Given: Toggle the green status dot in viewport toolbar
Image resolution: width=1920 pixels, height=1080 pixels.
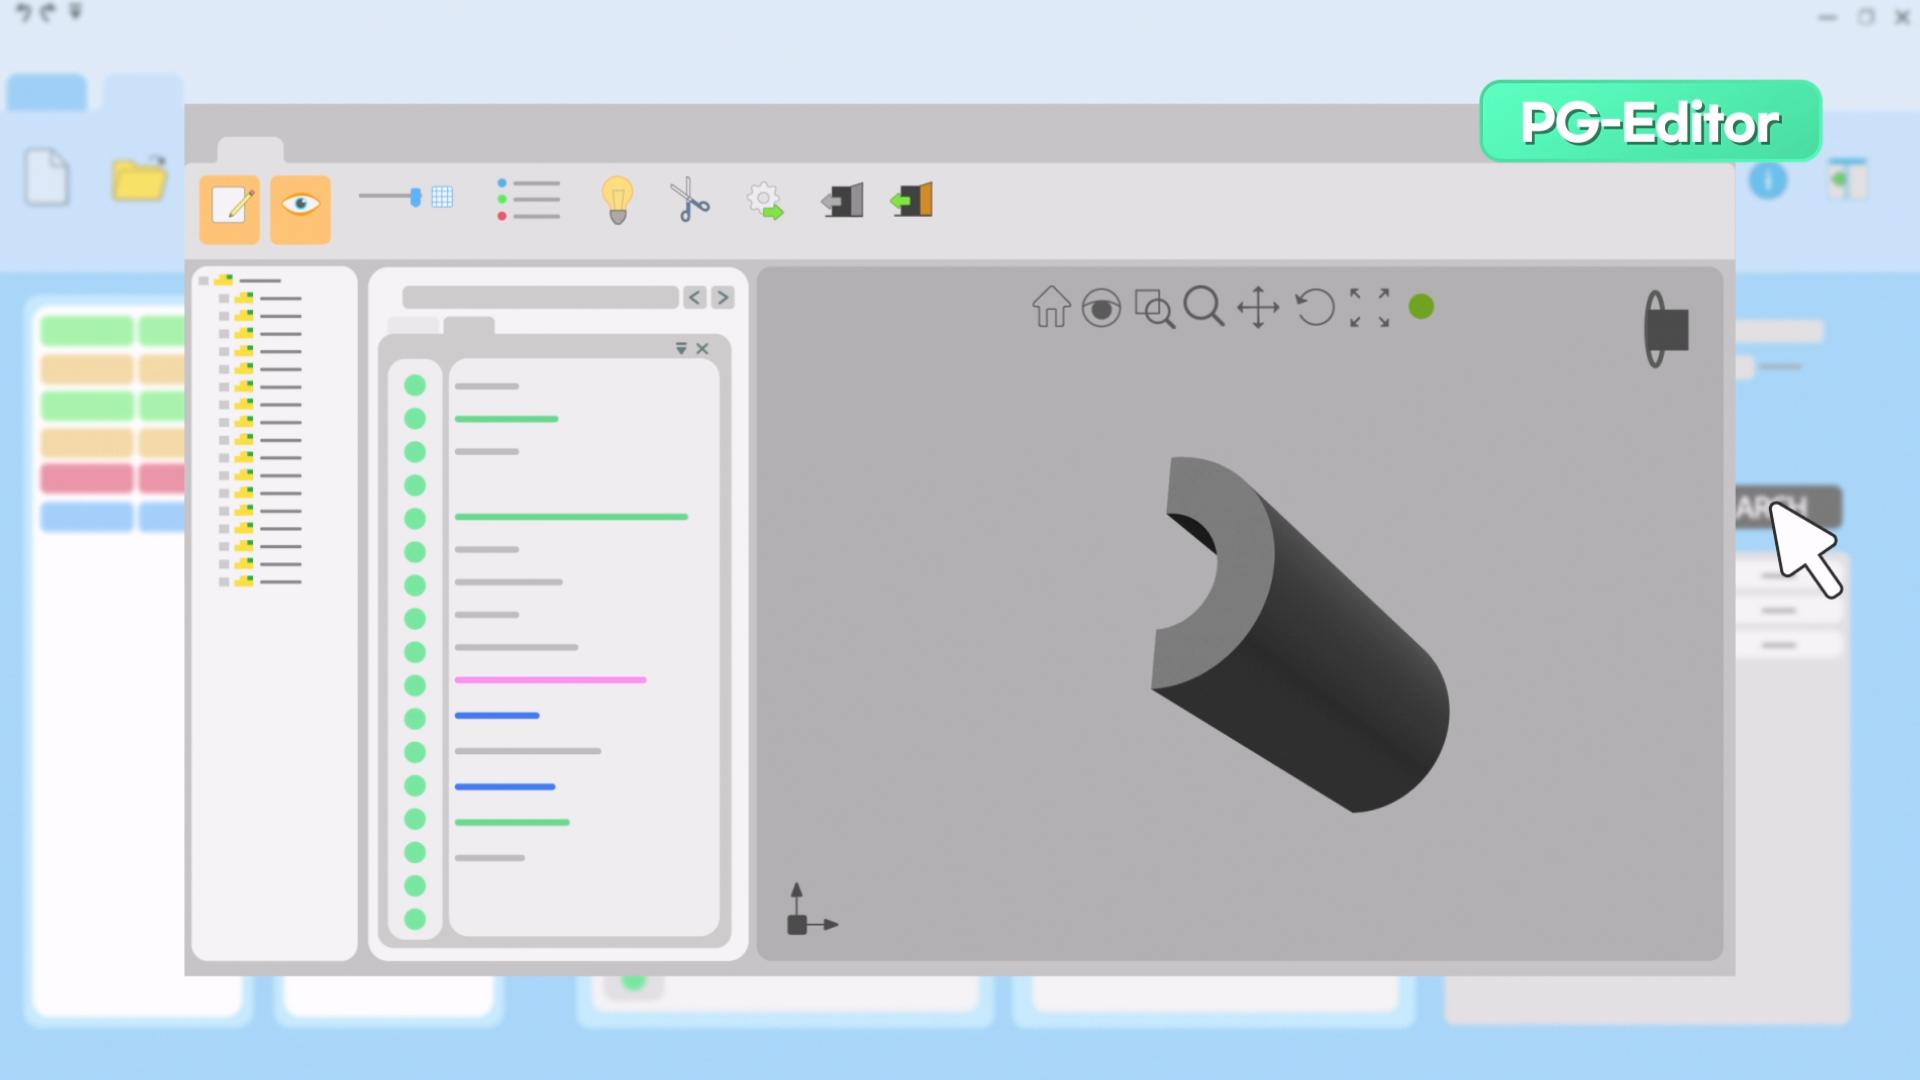Looking at the screenshot, I should (x=1421, y=307).
